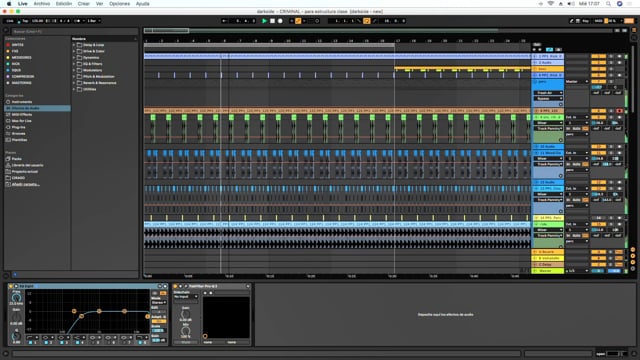Toggle EQ Eight device activator

11,286
